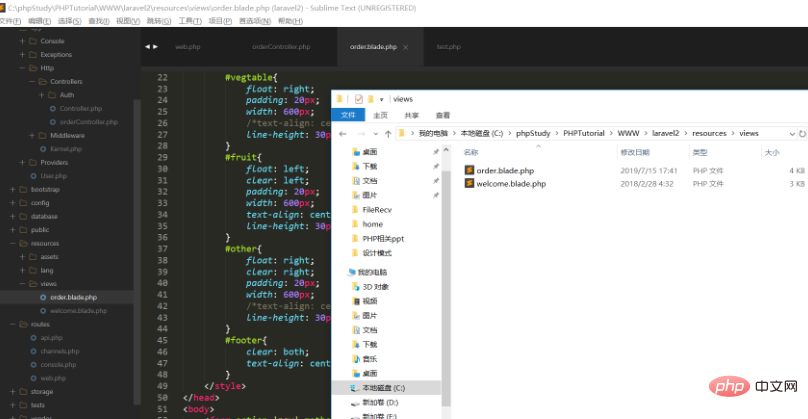808x419 pixels.
Task: Click laravel2 in the address breadcrumb
Action: click(x=665, y=133)
